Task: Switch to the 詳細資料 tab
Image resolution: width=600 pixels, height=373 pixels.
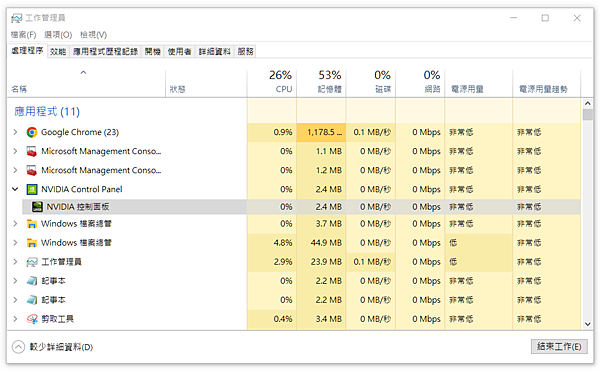Action: coord(214,52)
